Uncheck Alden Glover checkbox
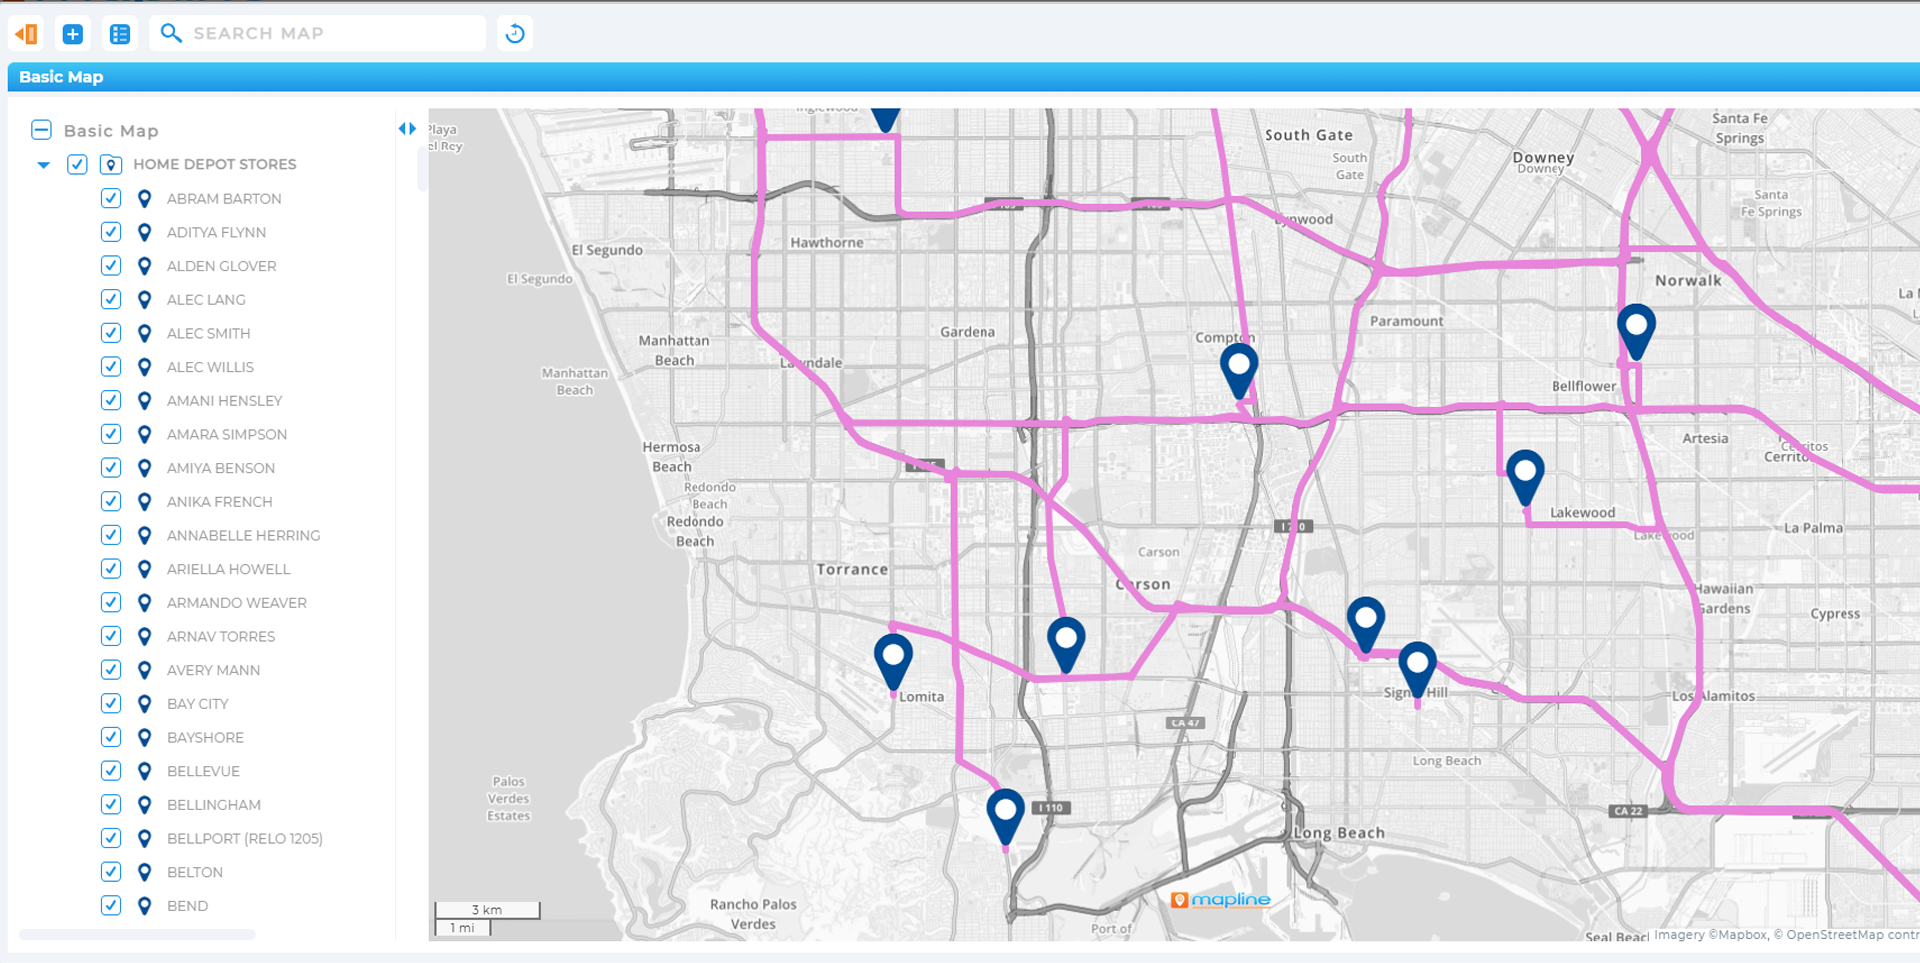The height and width of the screenshot is (963, 1920). point(111,265)
